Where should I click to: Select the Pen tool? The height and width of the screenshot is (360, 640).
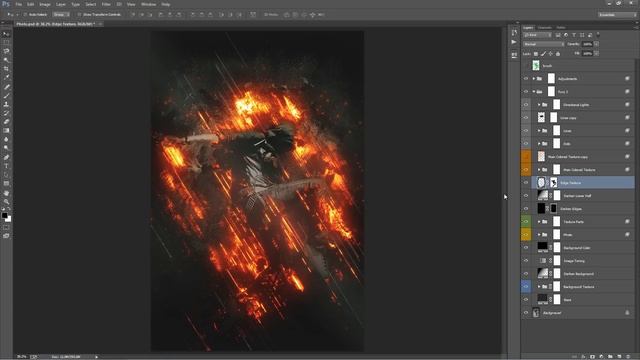coord(6,157)
